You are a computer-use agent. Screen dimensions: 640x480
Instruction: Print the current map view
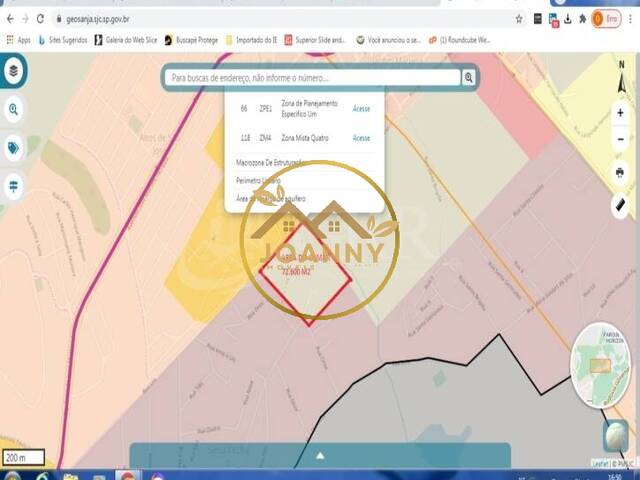tap(620, 173)
